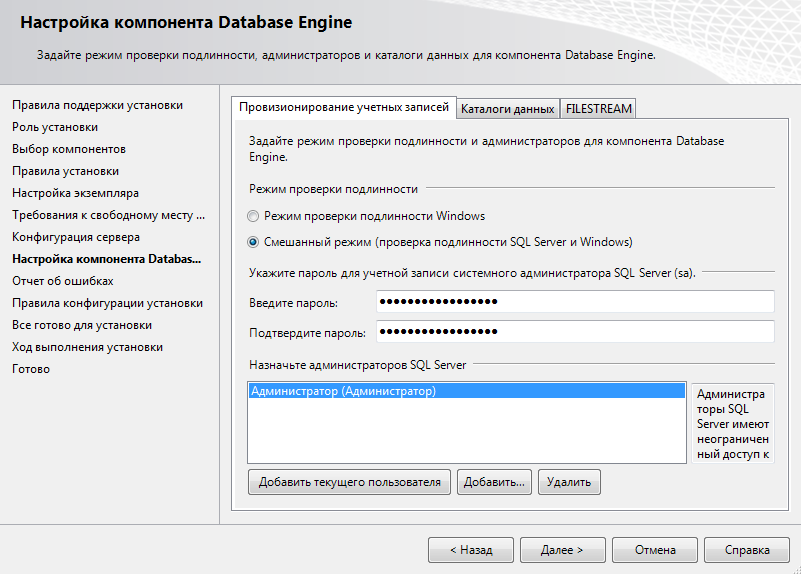Select Администратор (Администратор) in the administrators list
The height and width of the screenshot is (574, 801).
tap(344, 392)
